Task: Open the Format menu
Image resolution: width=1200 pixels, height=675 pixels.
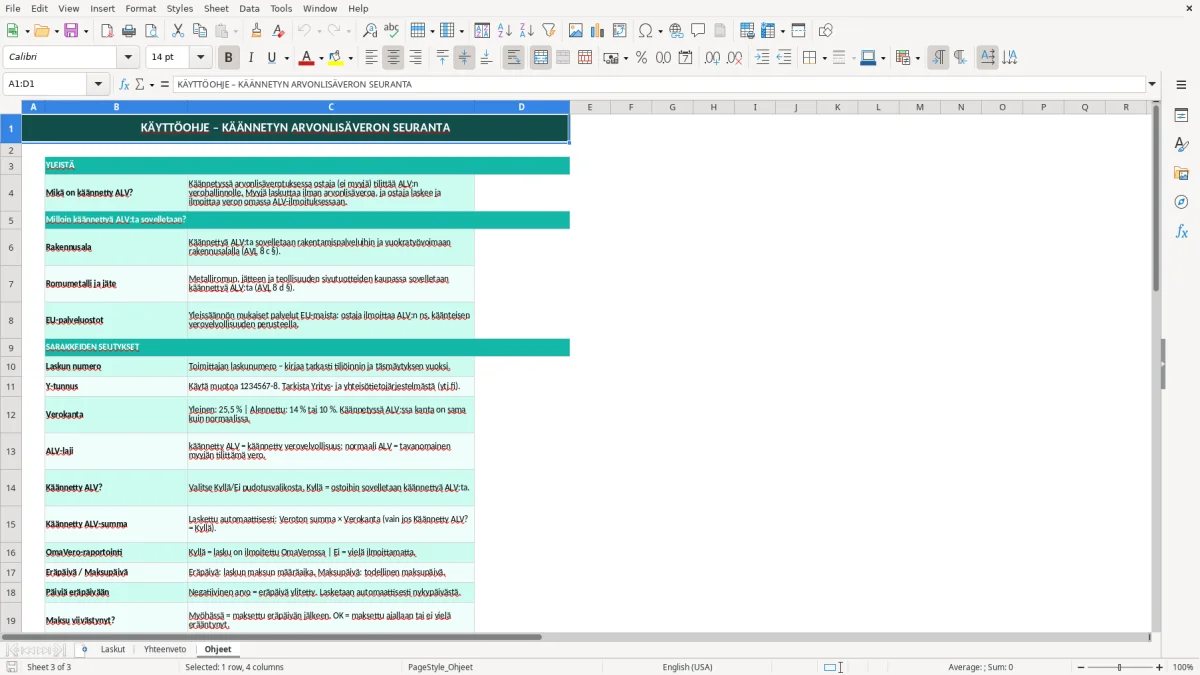Action: (x=140, y=8)
